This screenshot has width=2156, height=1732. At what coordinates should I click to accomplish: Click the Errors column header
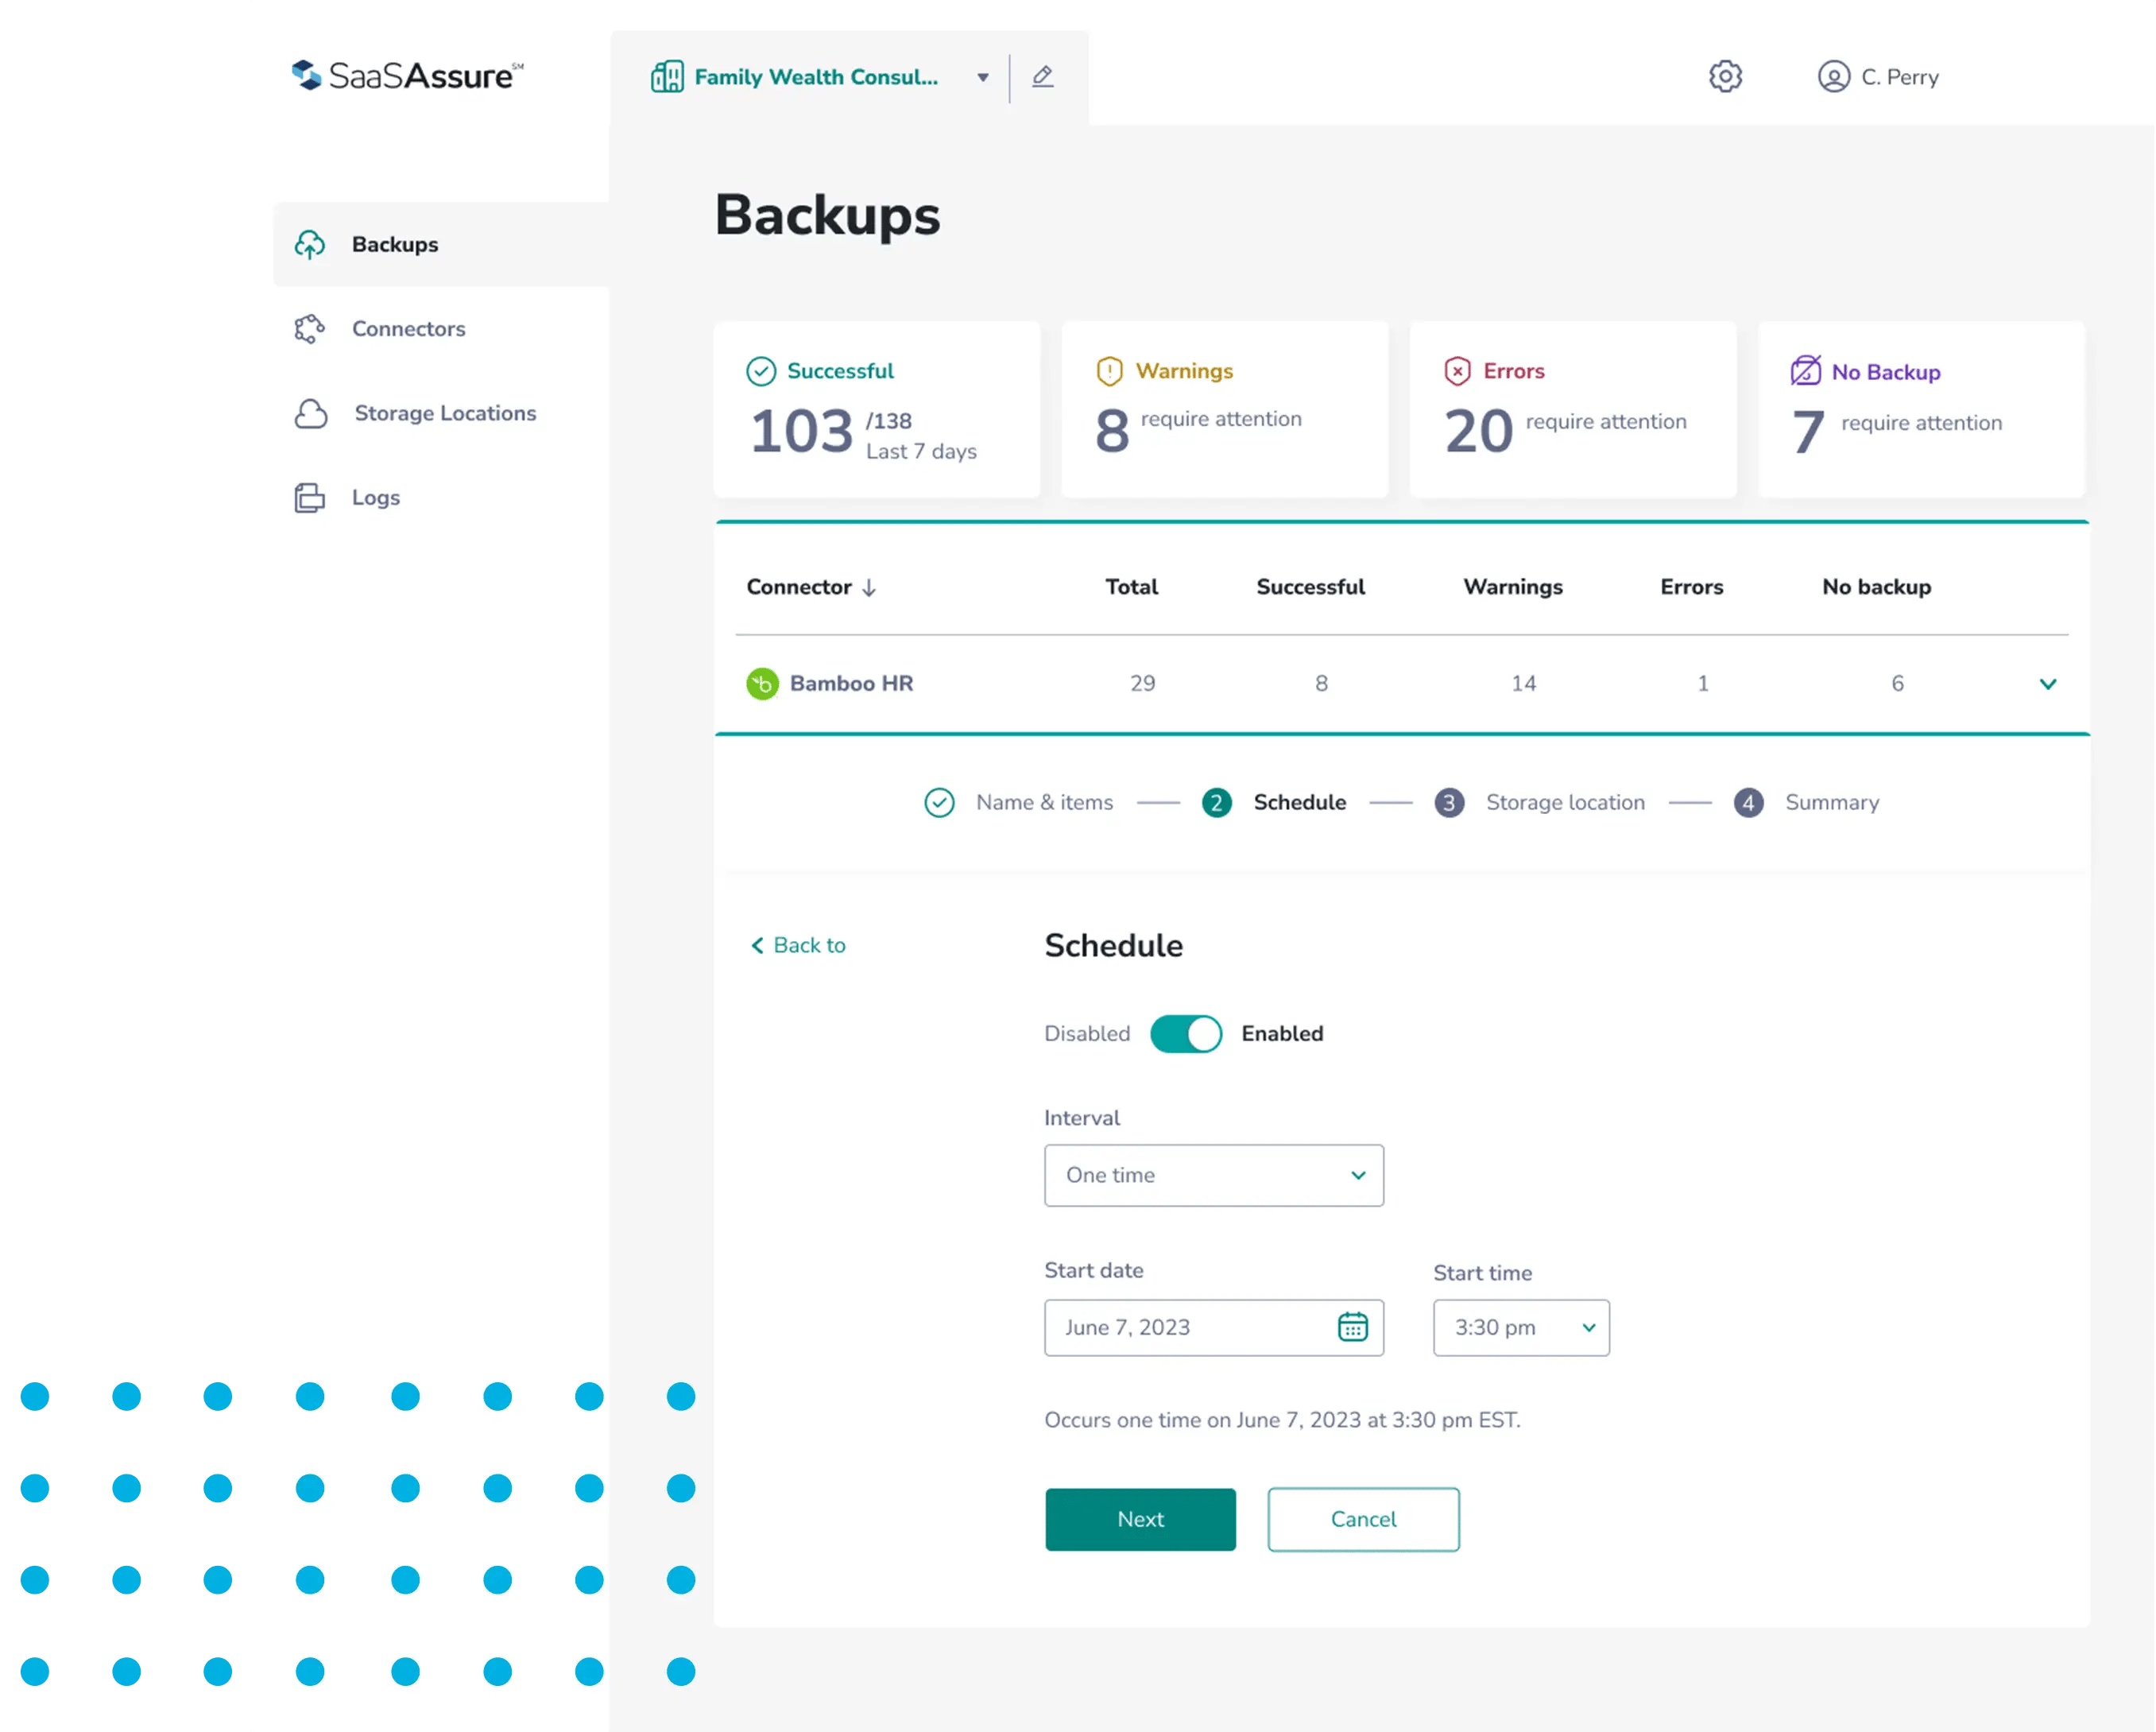1692,587
